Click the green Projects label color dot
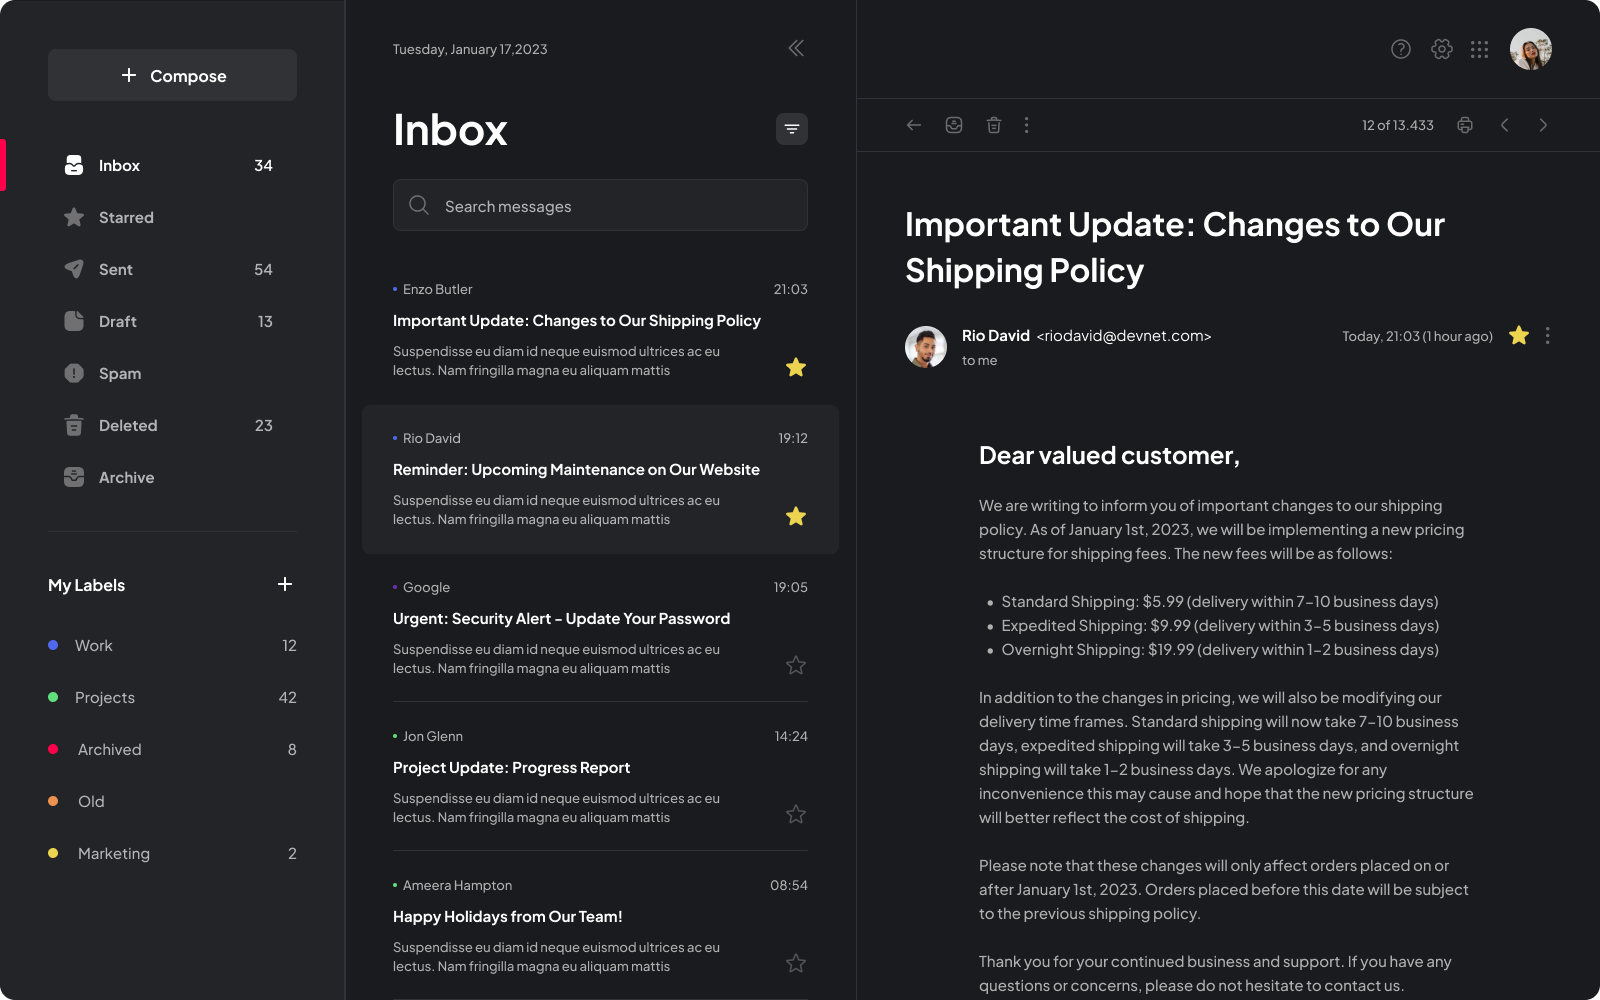The height and width of the screenshot is (1000, 1600). coord(52,697)
